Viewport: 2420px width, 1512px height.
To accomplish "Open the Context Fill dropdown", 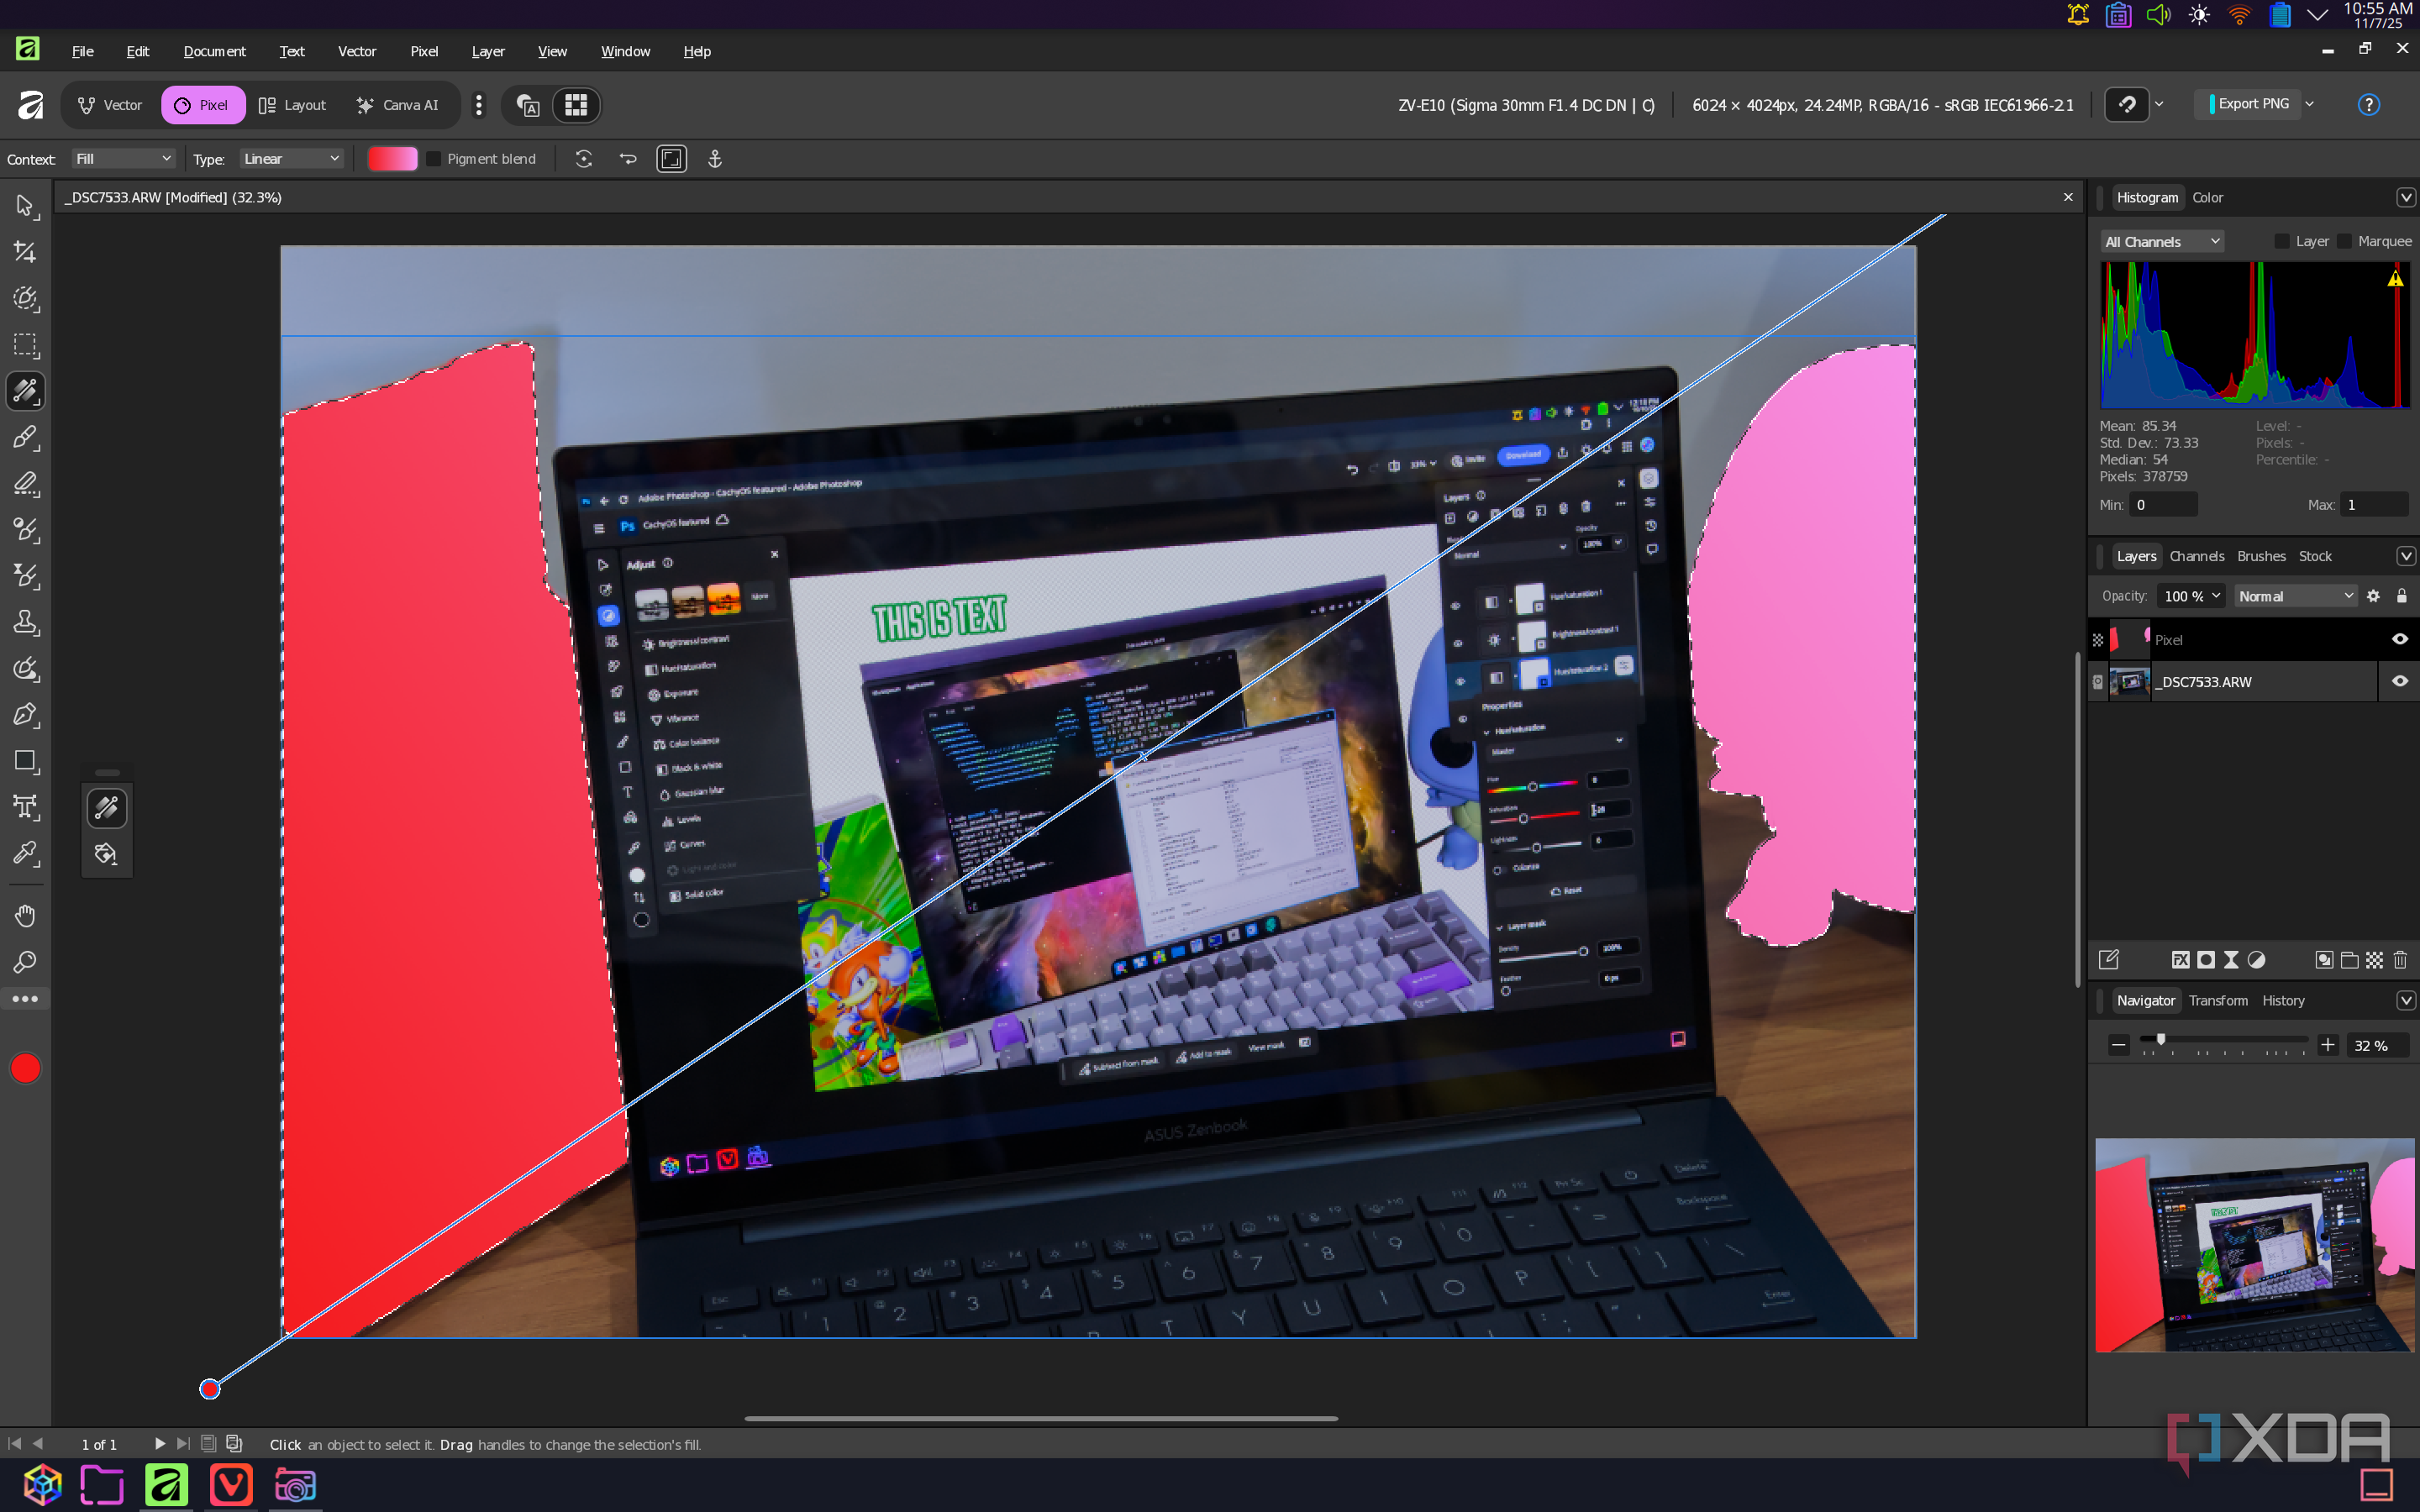I will coord(123,159).
